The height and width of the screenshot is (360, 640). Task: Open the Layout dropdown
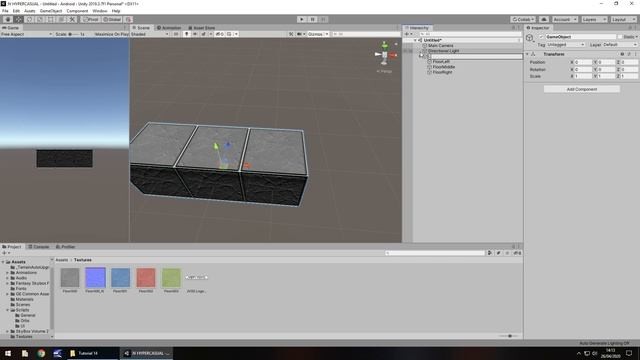tap(623, 19)
